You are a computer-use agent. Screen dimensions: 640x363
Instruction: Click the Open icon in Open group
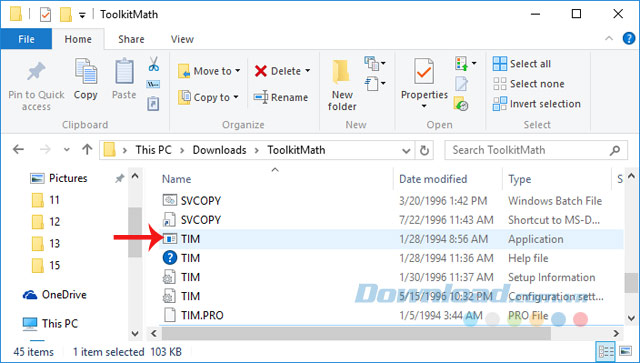462,63
